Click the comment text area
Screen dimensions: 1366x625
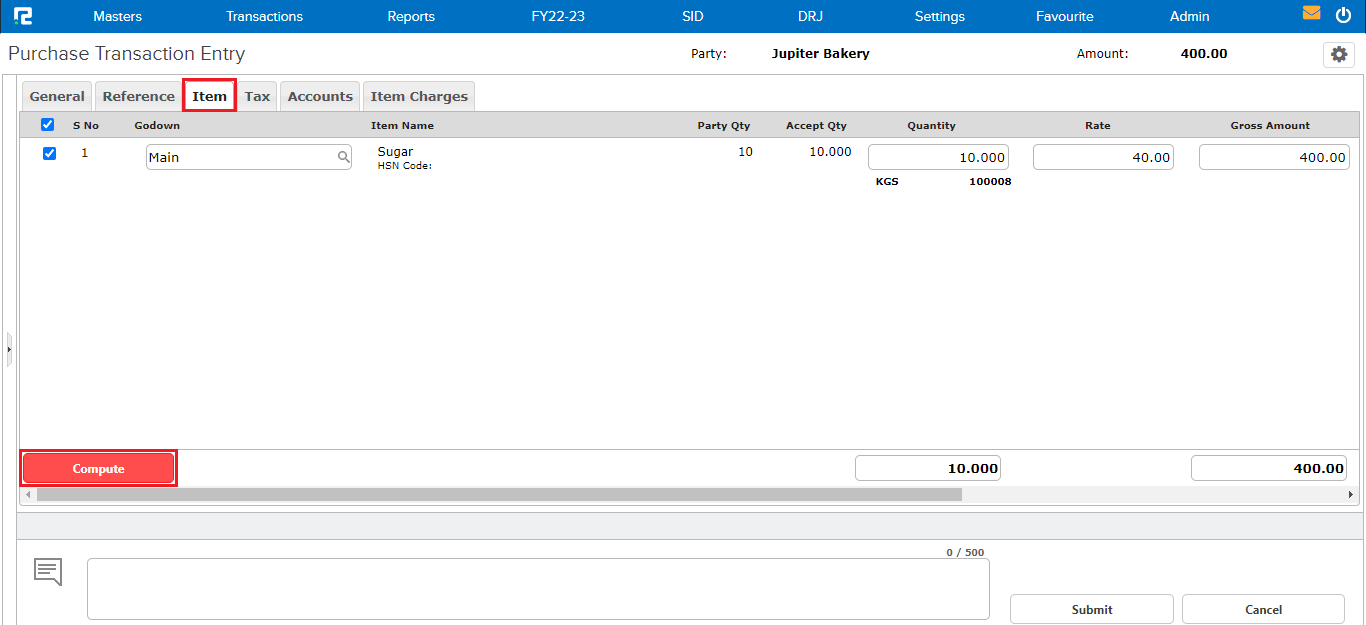(x=538, y=588)
